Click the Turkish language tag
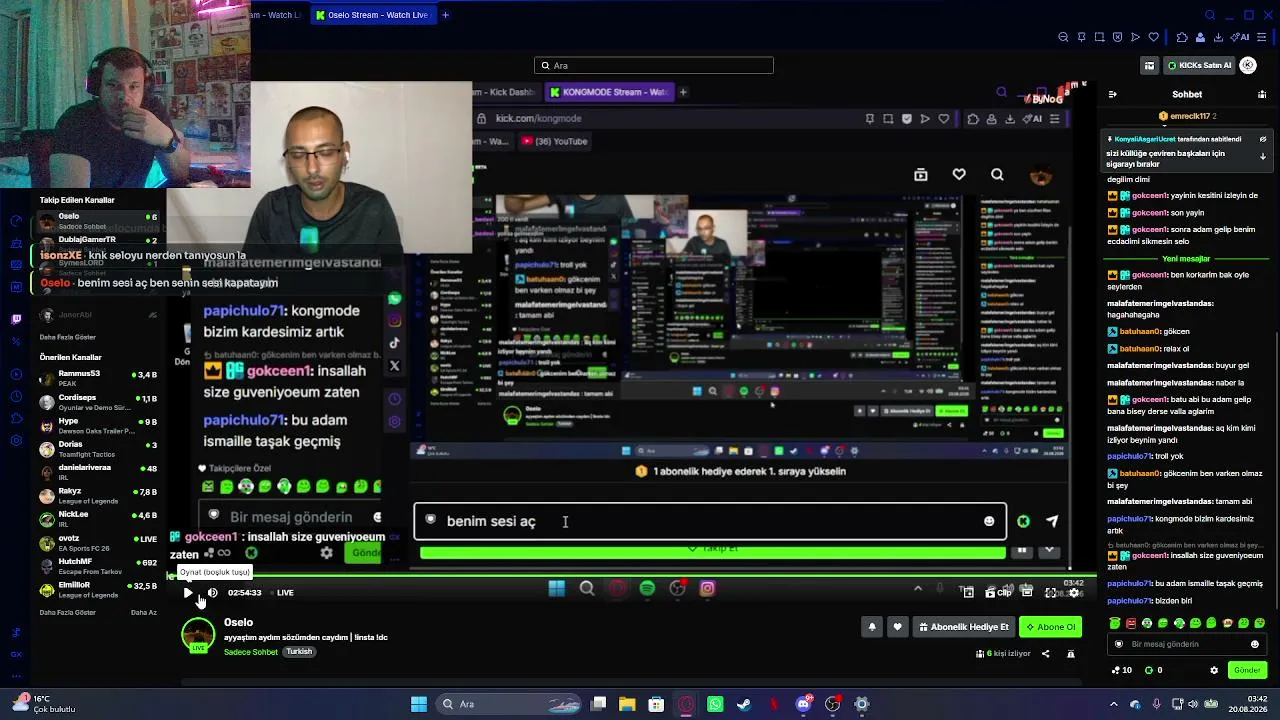 (299, 652)
